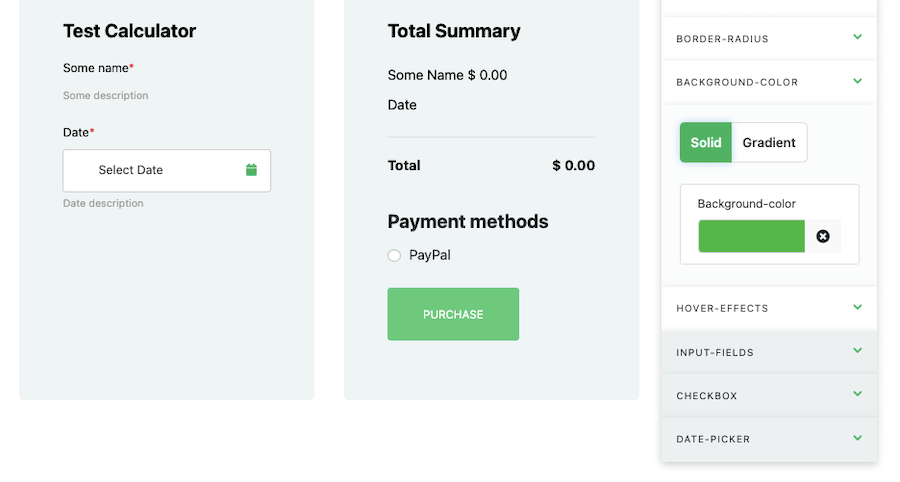
Task: Click the Input-Fields chevron arrow
Action: tap(857, 351)
